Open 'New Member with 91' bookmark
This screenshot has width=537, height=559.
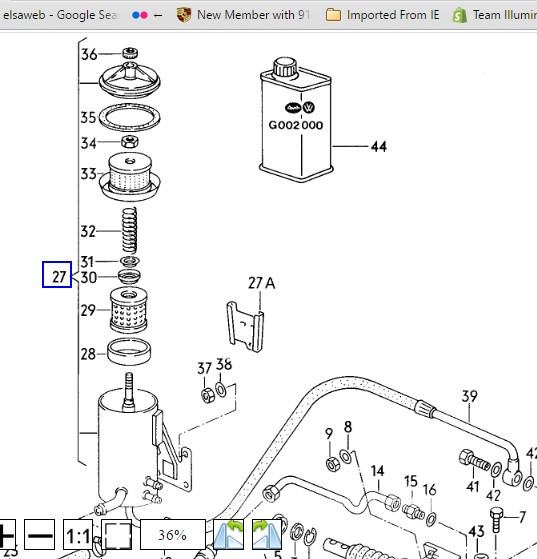tap(254, 15)
